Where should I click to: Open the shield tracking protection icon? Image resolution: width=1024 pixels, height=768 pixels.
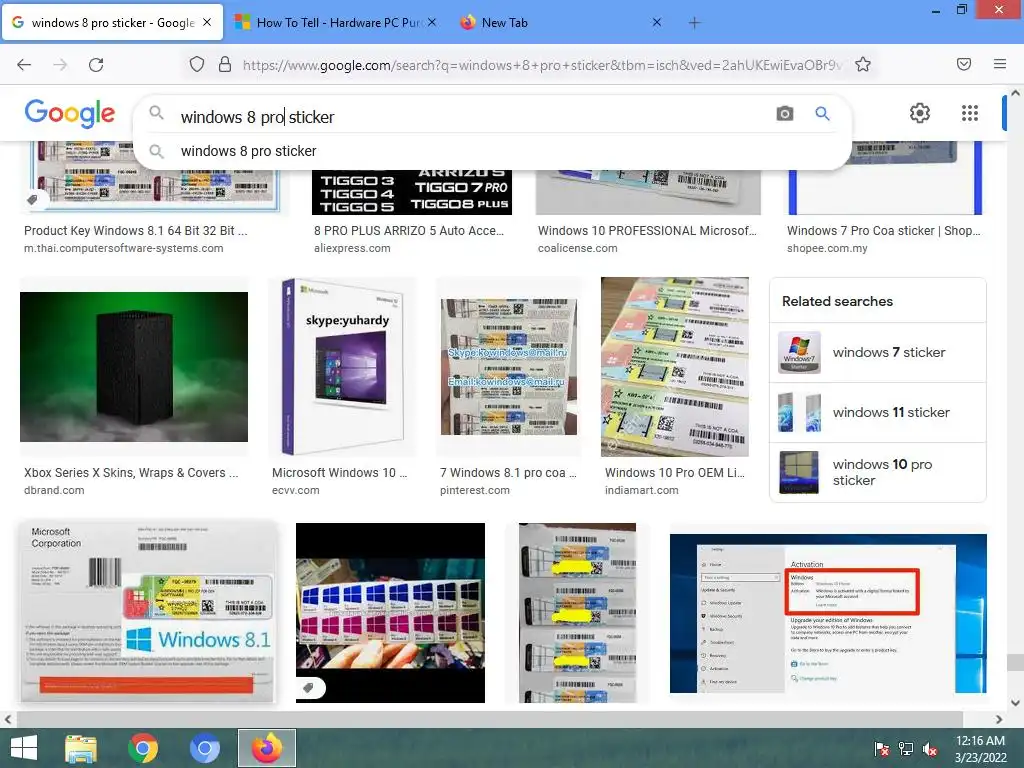click(197, 64)
